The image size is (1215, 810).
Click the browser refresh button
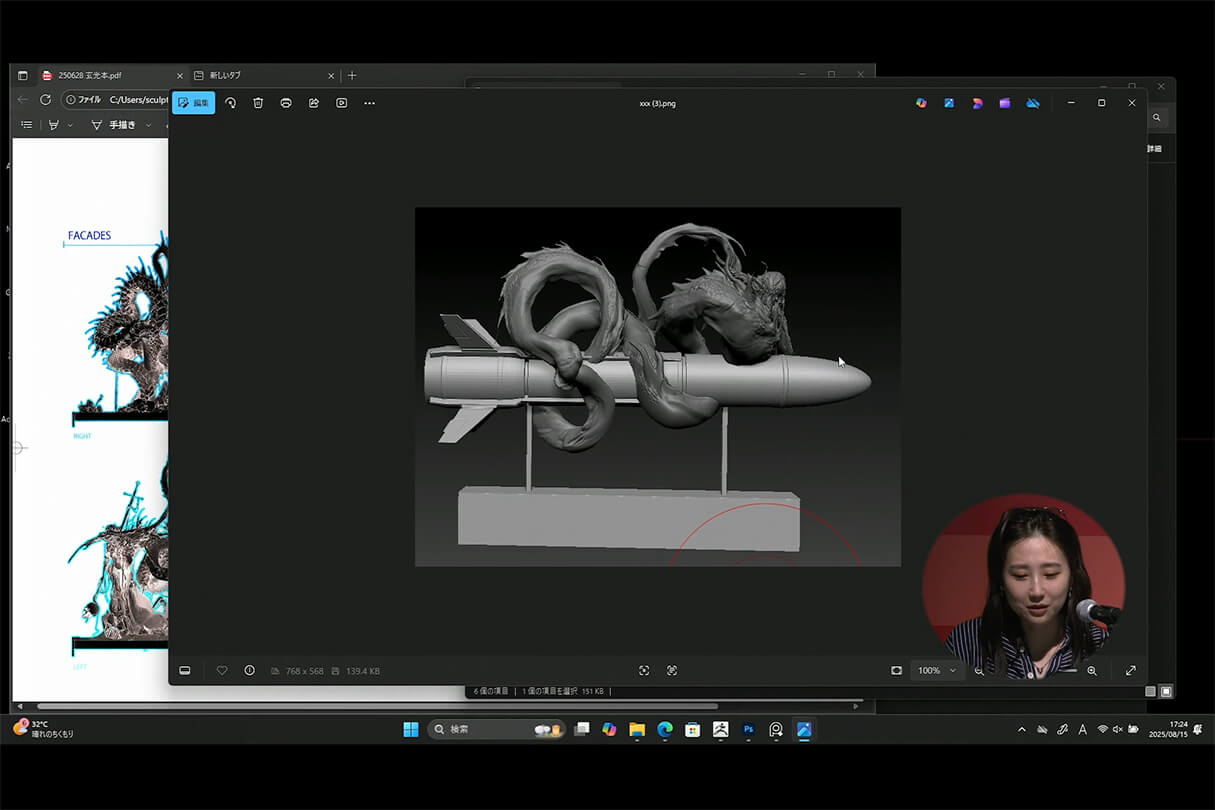point(45,99)
